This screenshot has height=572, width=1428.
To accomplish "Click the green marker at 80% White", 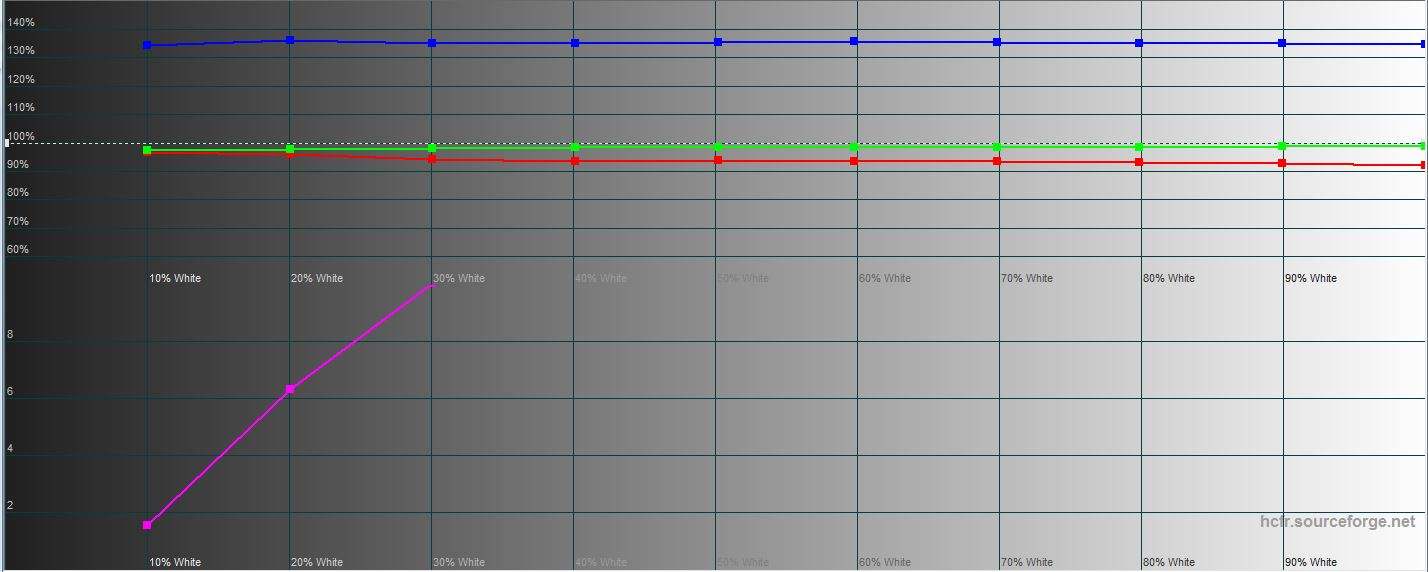I will coord(1139,147).
